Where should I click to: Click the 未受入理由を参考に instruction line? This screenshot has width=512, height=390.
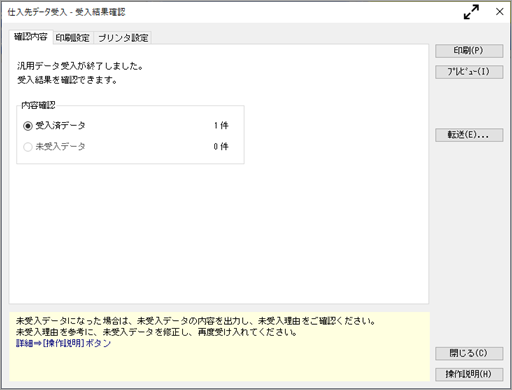point(156,332)
